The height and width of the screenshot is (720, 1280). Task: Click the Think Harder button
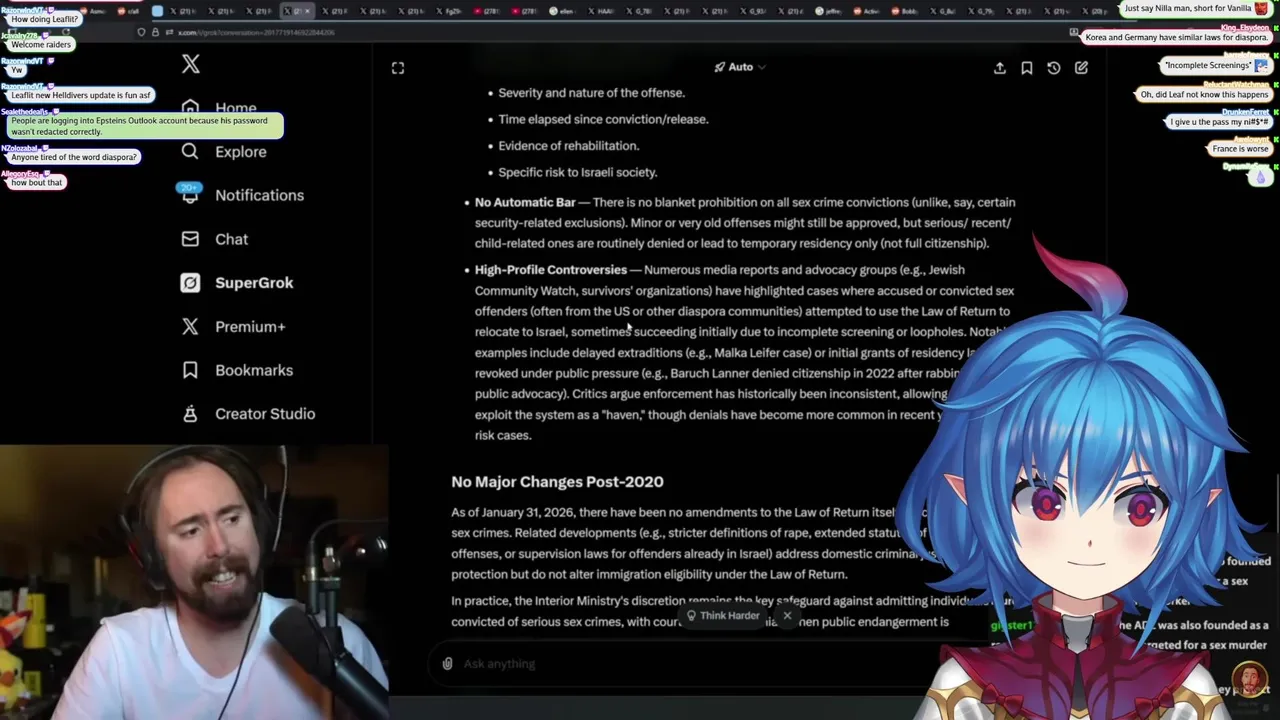pyautogui.click(x=723, y=615)
